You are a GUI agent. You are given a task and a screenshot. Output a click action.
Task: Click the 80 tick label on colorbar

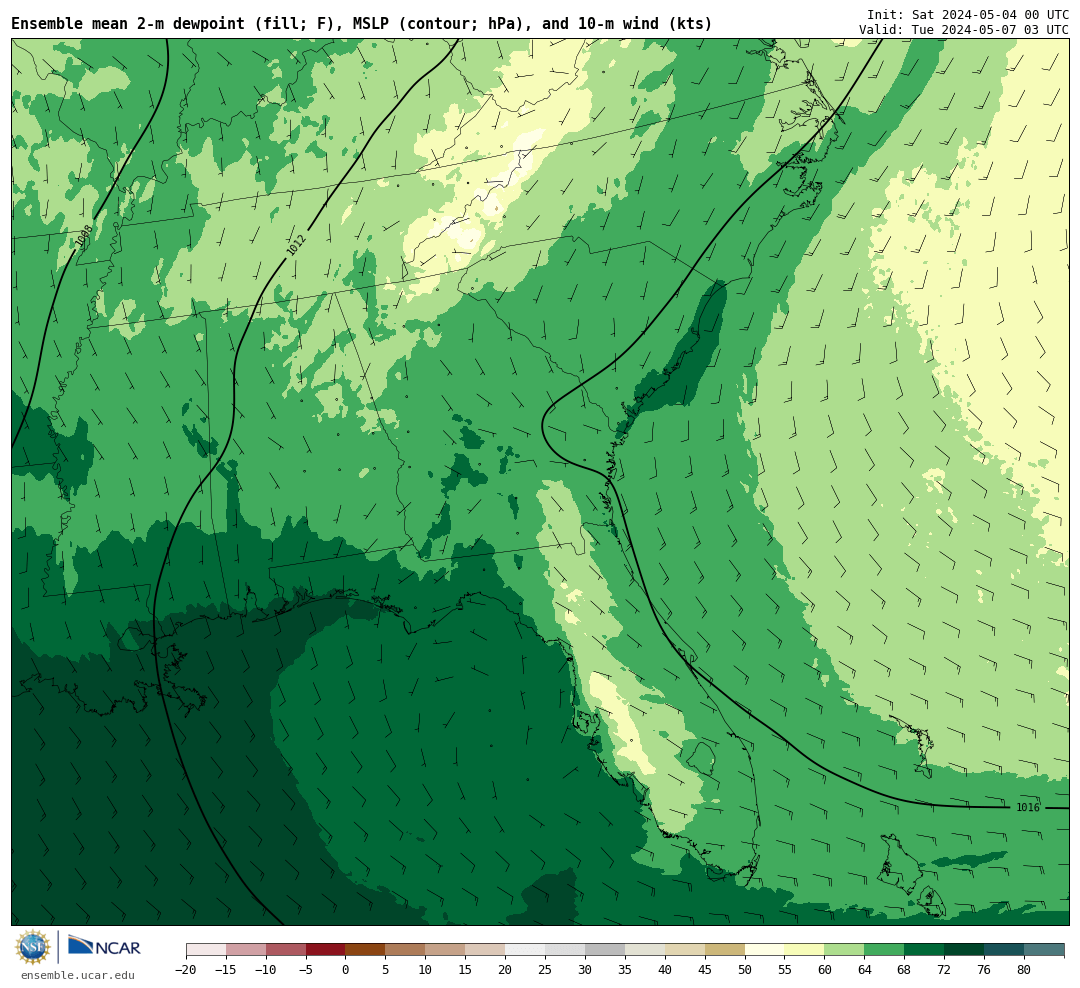[x=1025, y=969]
